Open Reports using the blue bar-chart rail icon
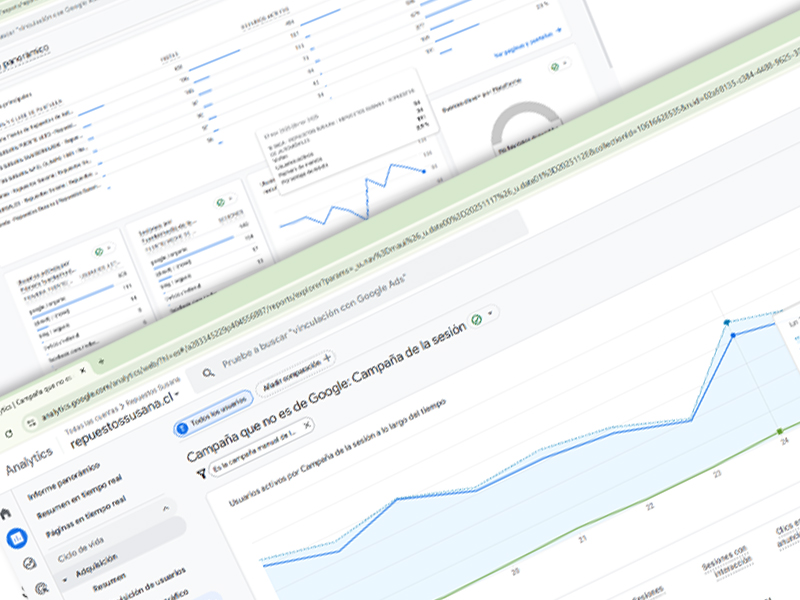The width and height of the screenshot is (800, 600). pos(17,540)
